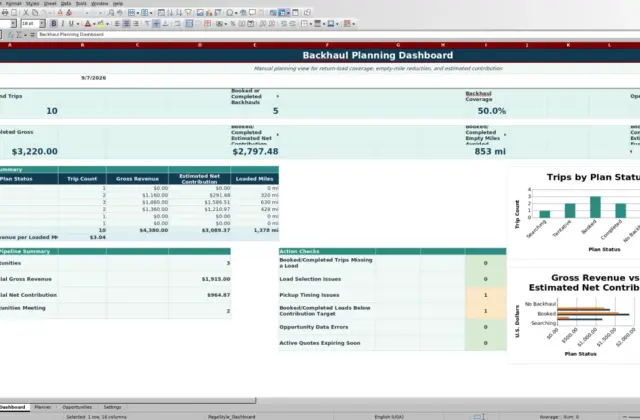Open the Border Style dropdown arrow
The width and height of the screenshot is (640, 420).
tap(324, 24)
